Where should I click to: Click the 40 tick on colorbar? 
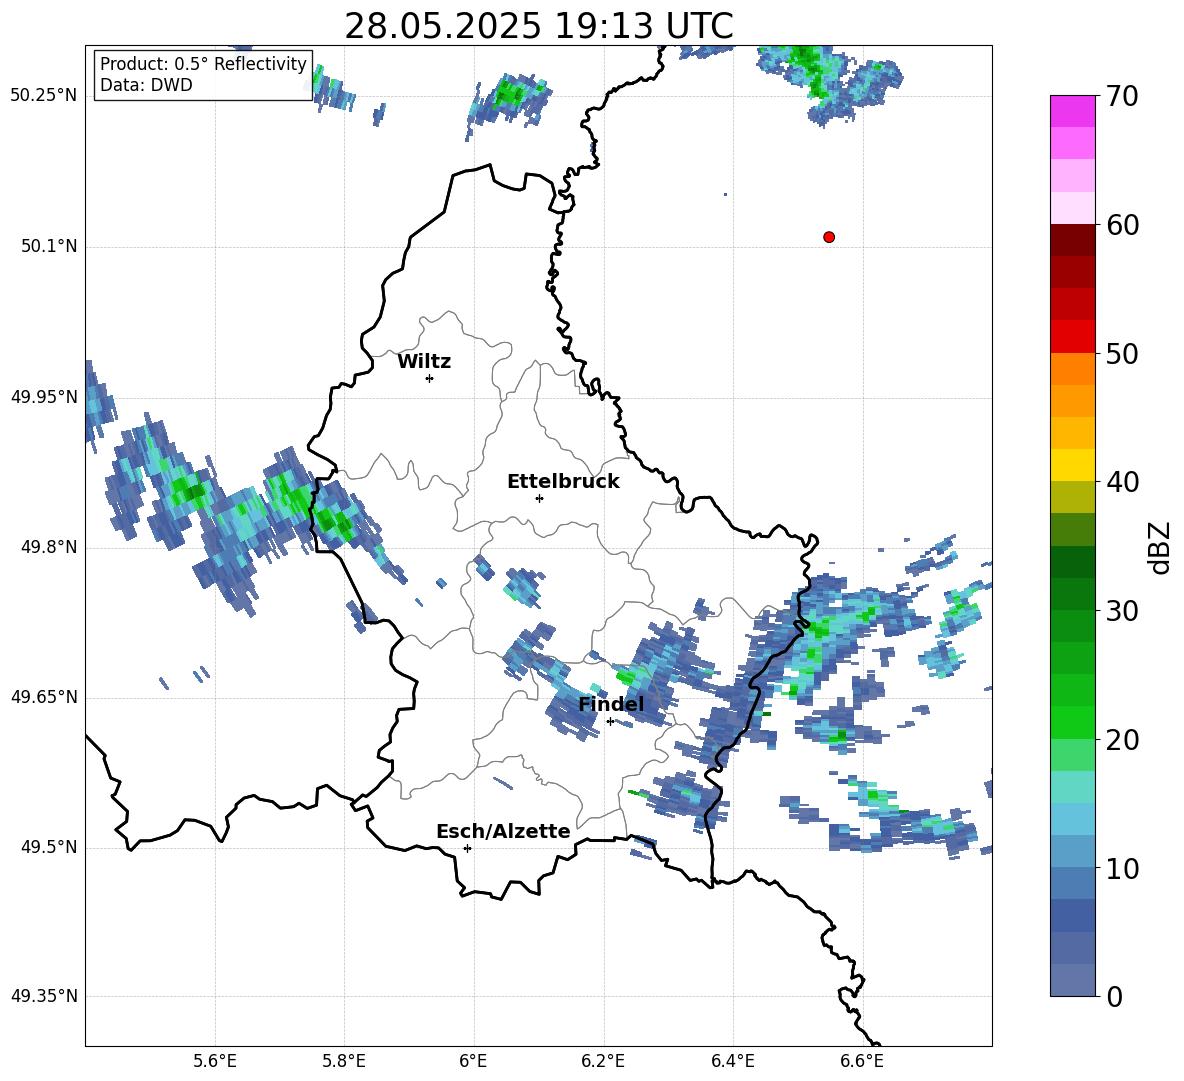[1121, 482]
